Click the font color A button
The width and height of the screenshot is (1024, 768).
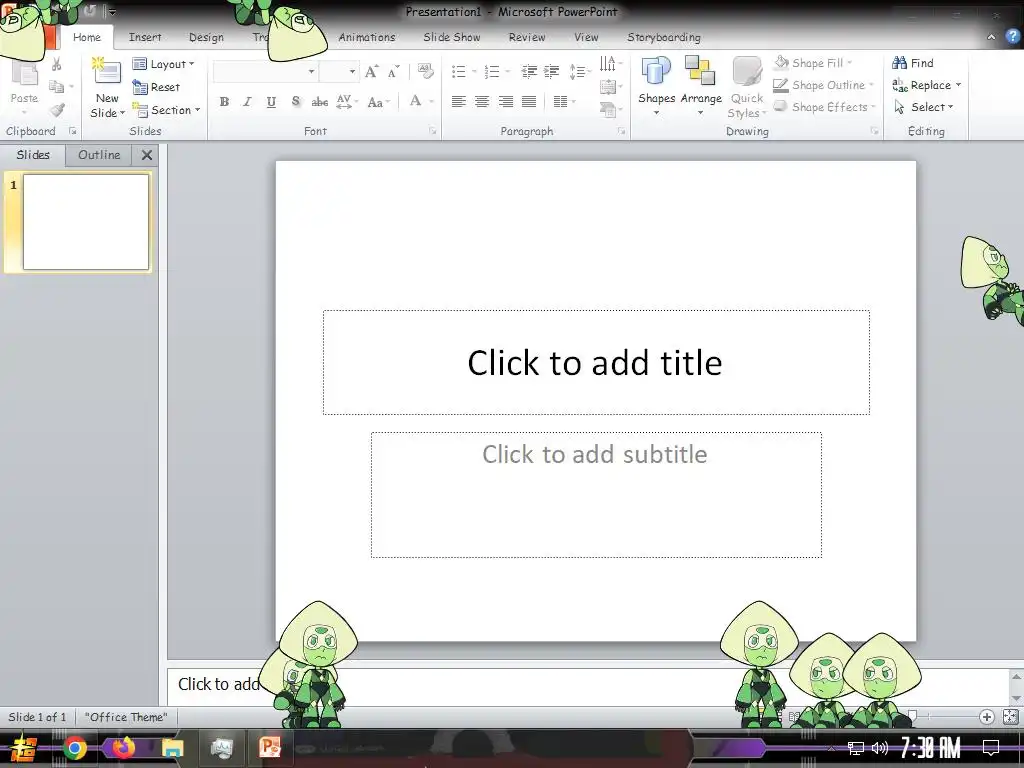(415, 101)
